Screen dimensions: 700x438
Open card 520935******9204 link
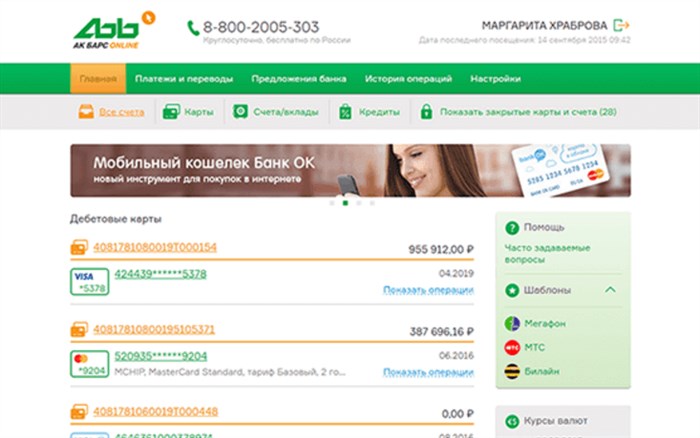(x=161, y=356)
